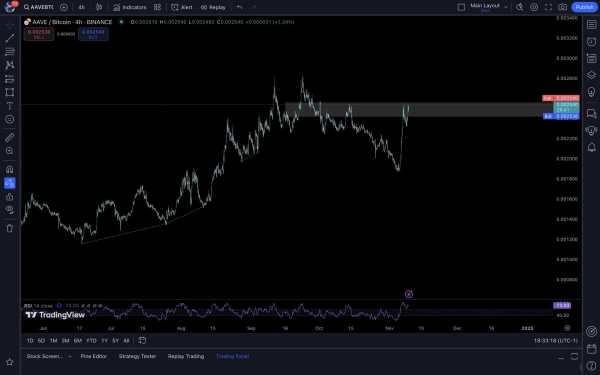Open the candle chart style dropdown
The height and width of the screenshot is (375, 600).
tap(99, 7)
